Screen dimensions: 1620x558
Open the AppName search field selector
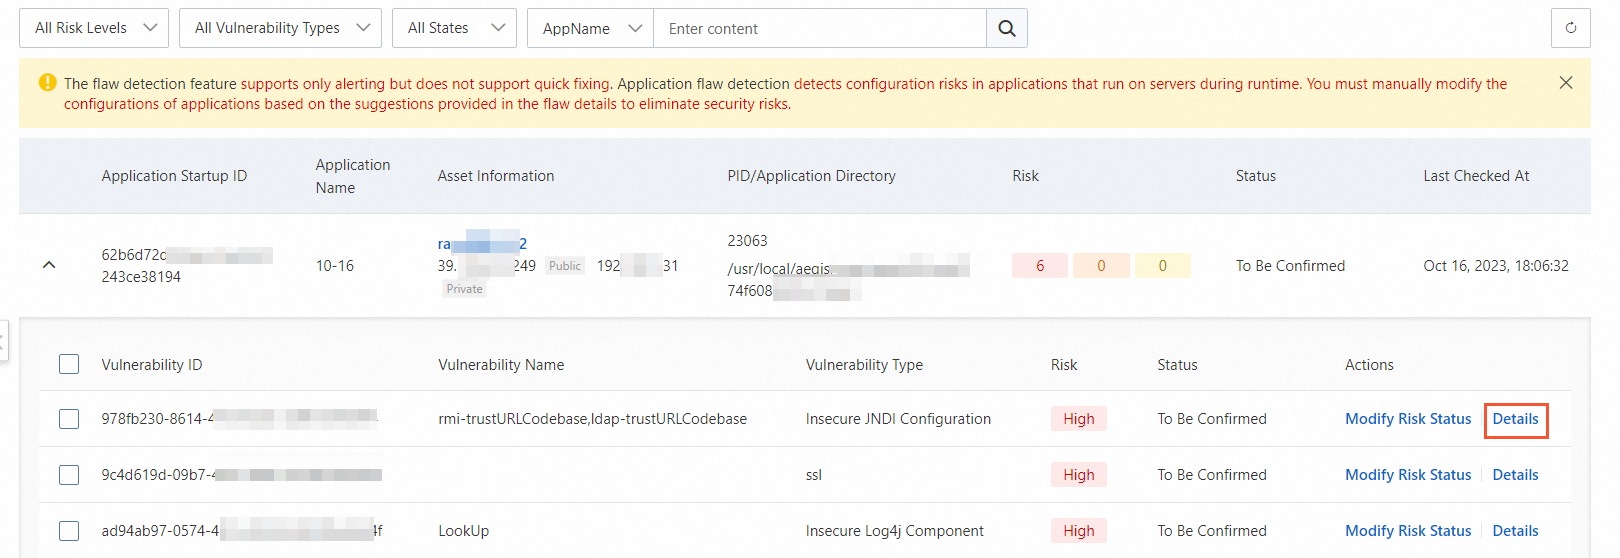tap(590, 29)
